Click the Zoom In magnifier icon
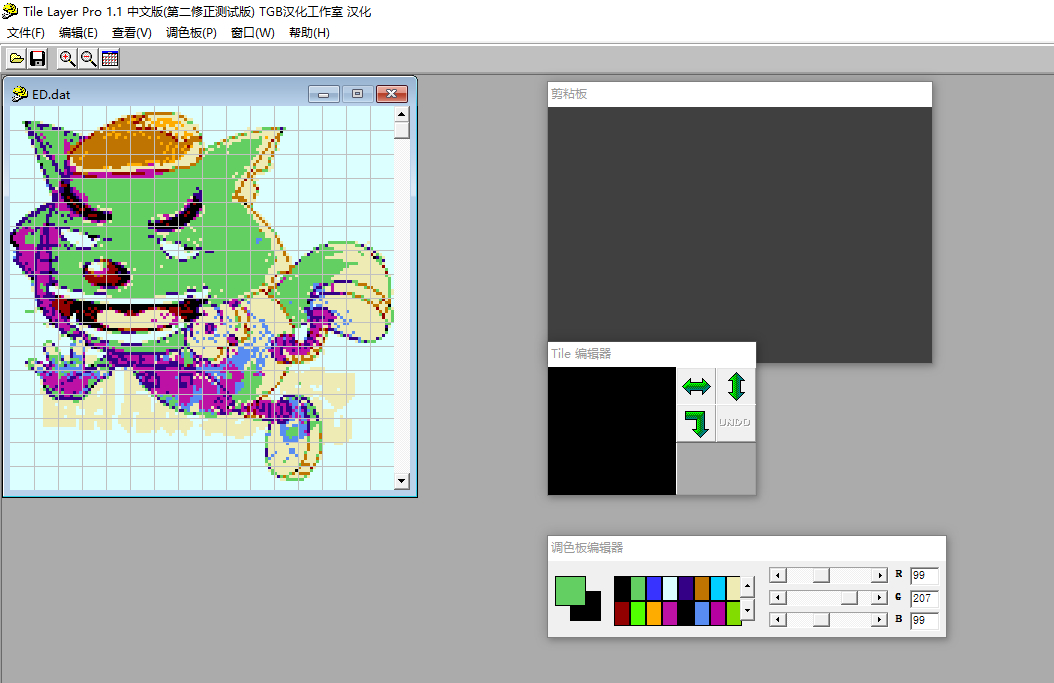Viewport: 1054px width, 683px height. [x=67, y=59]
